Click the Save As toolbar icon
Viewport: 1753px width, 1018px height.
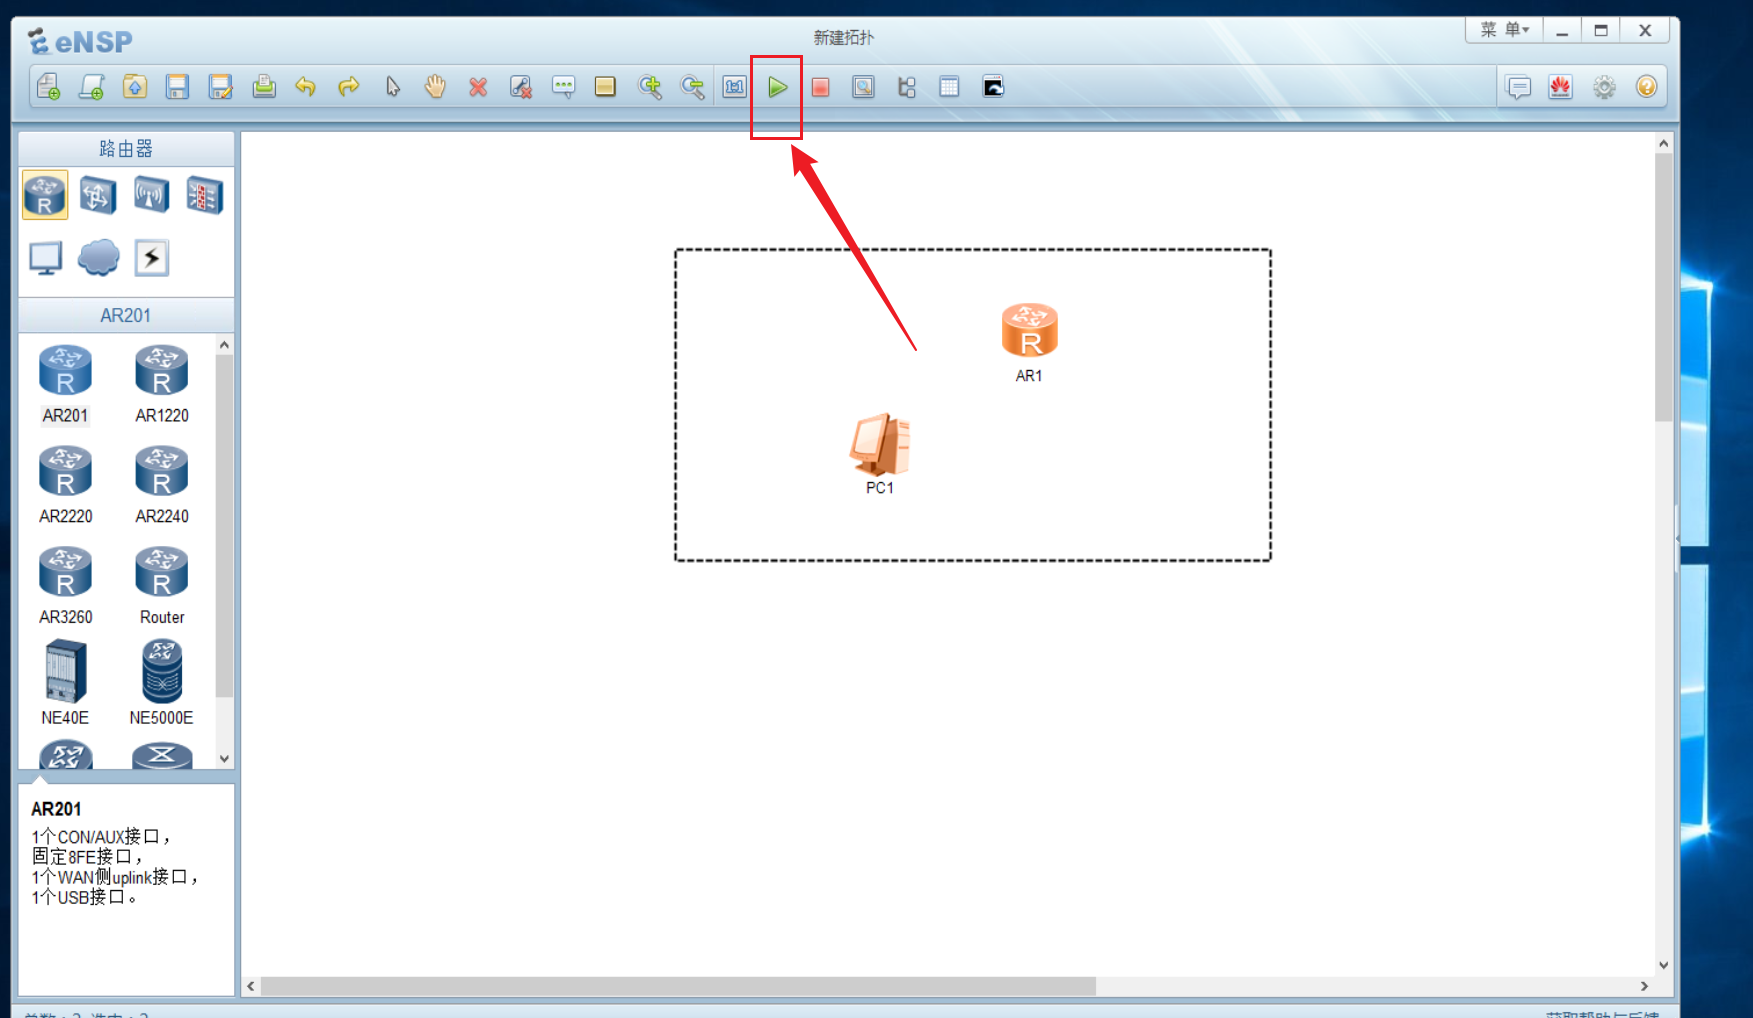click(220, 87)
